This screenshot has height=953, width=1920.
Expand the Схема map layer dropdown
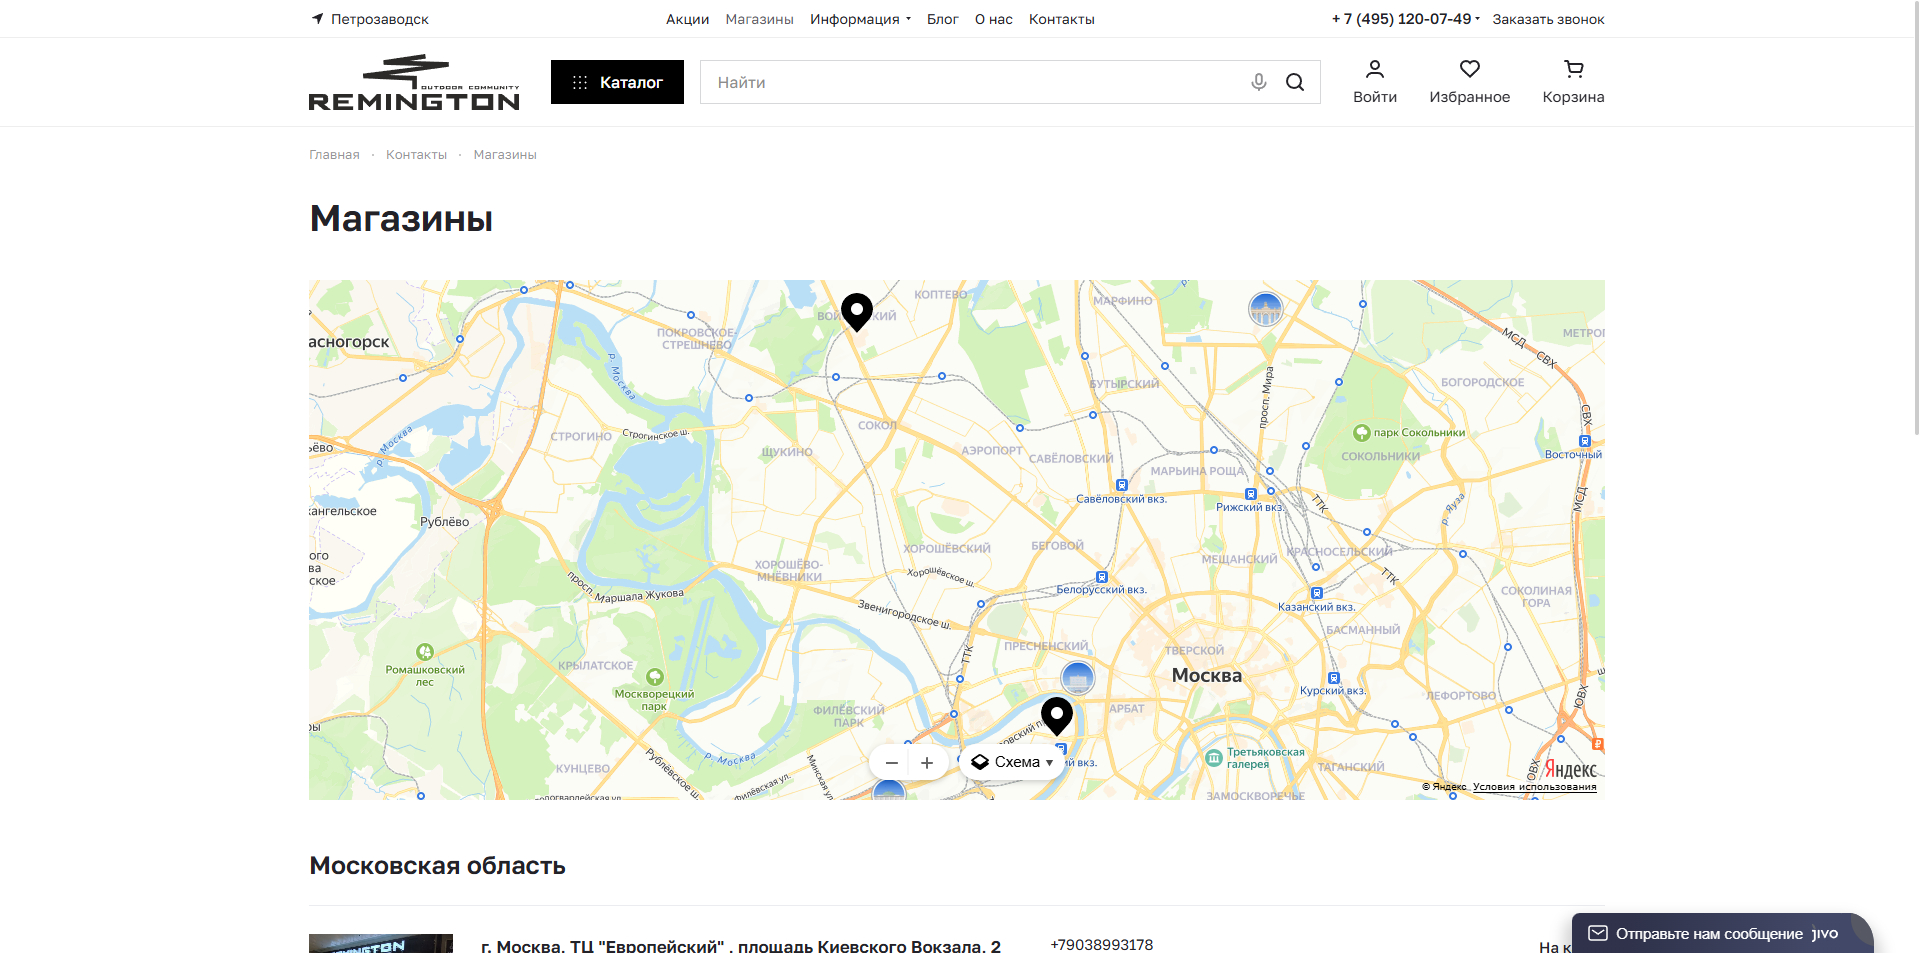[1013, 762]
